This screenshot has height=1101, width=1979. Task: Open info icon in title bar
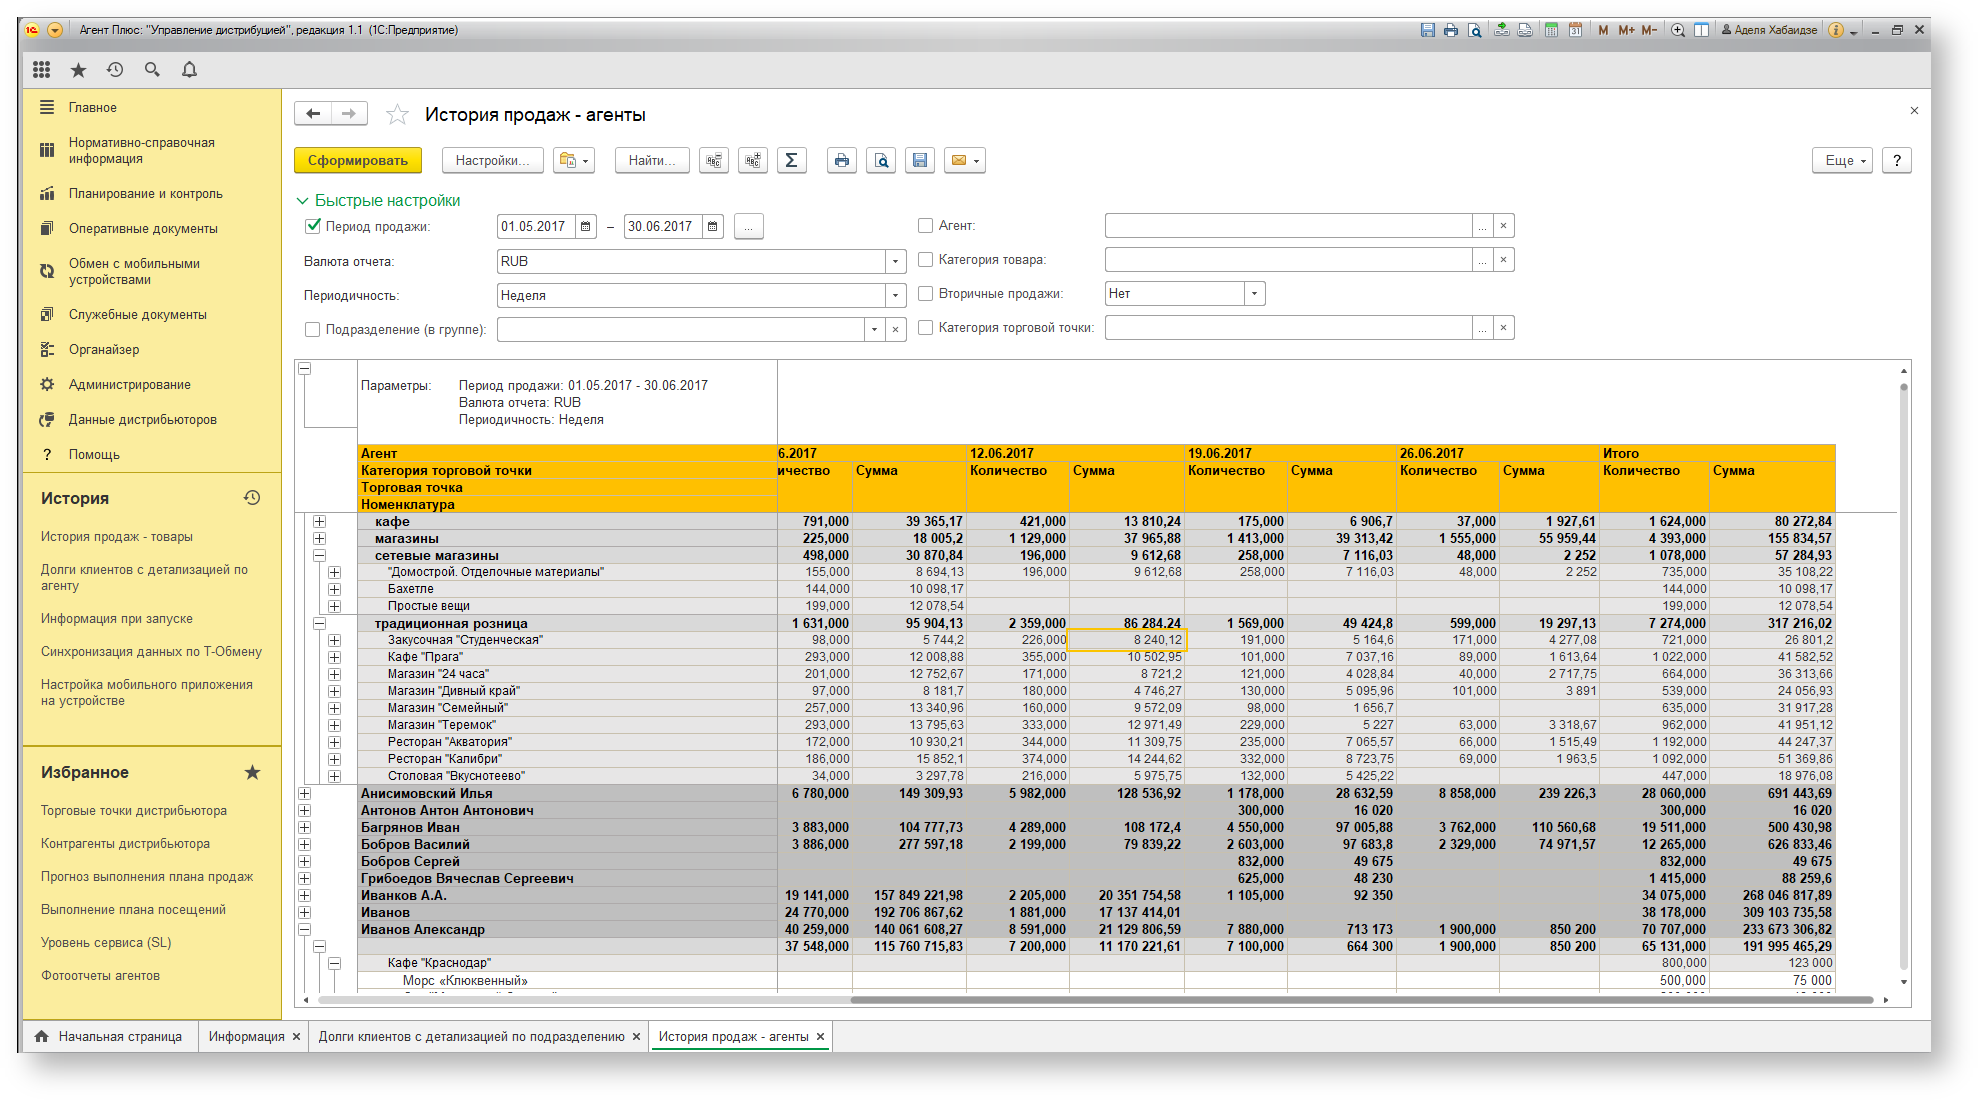(x=1836, y=30)
